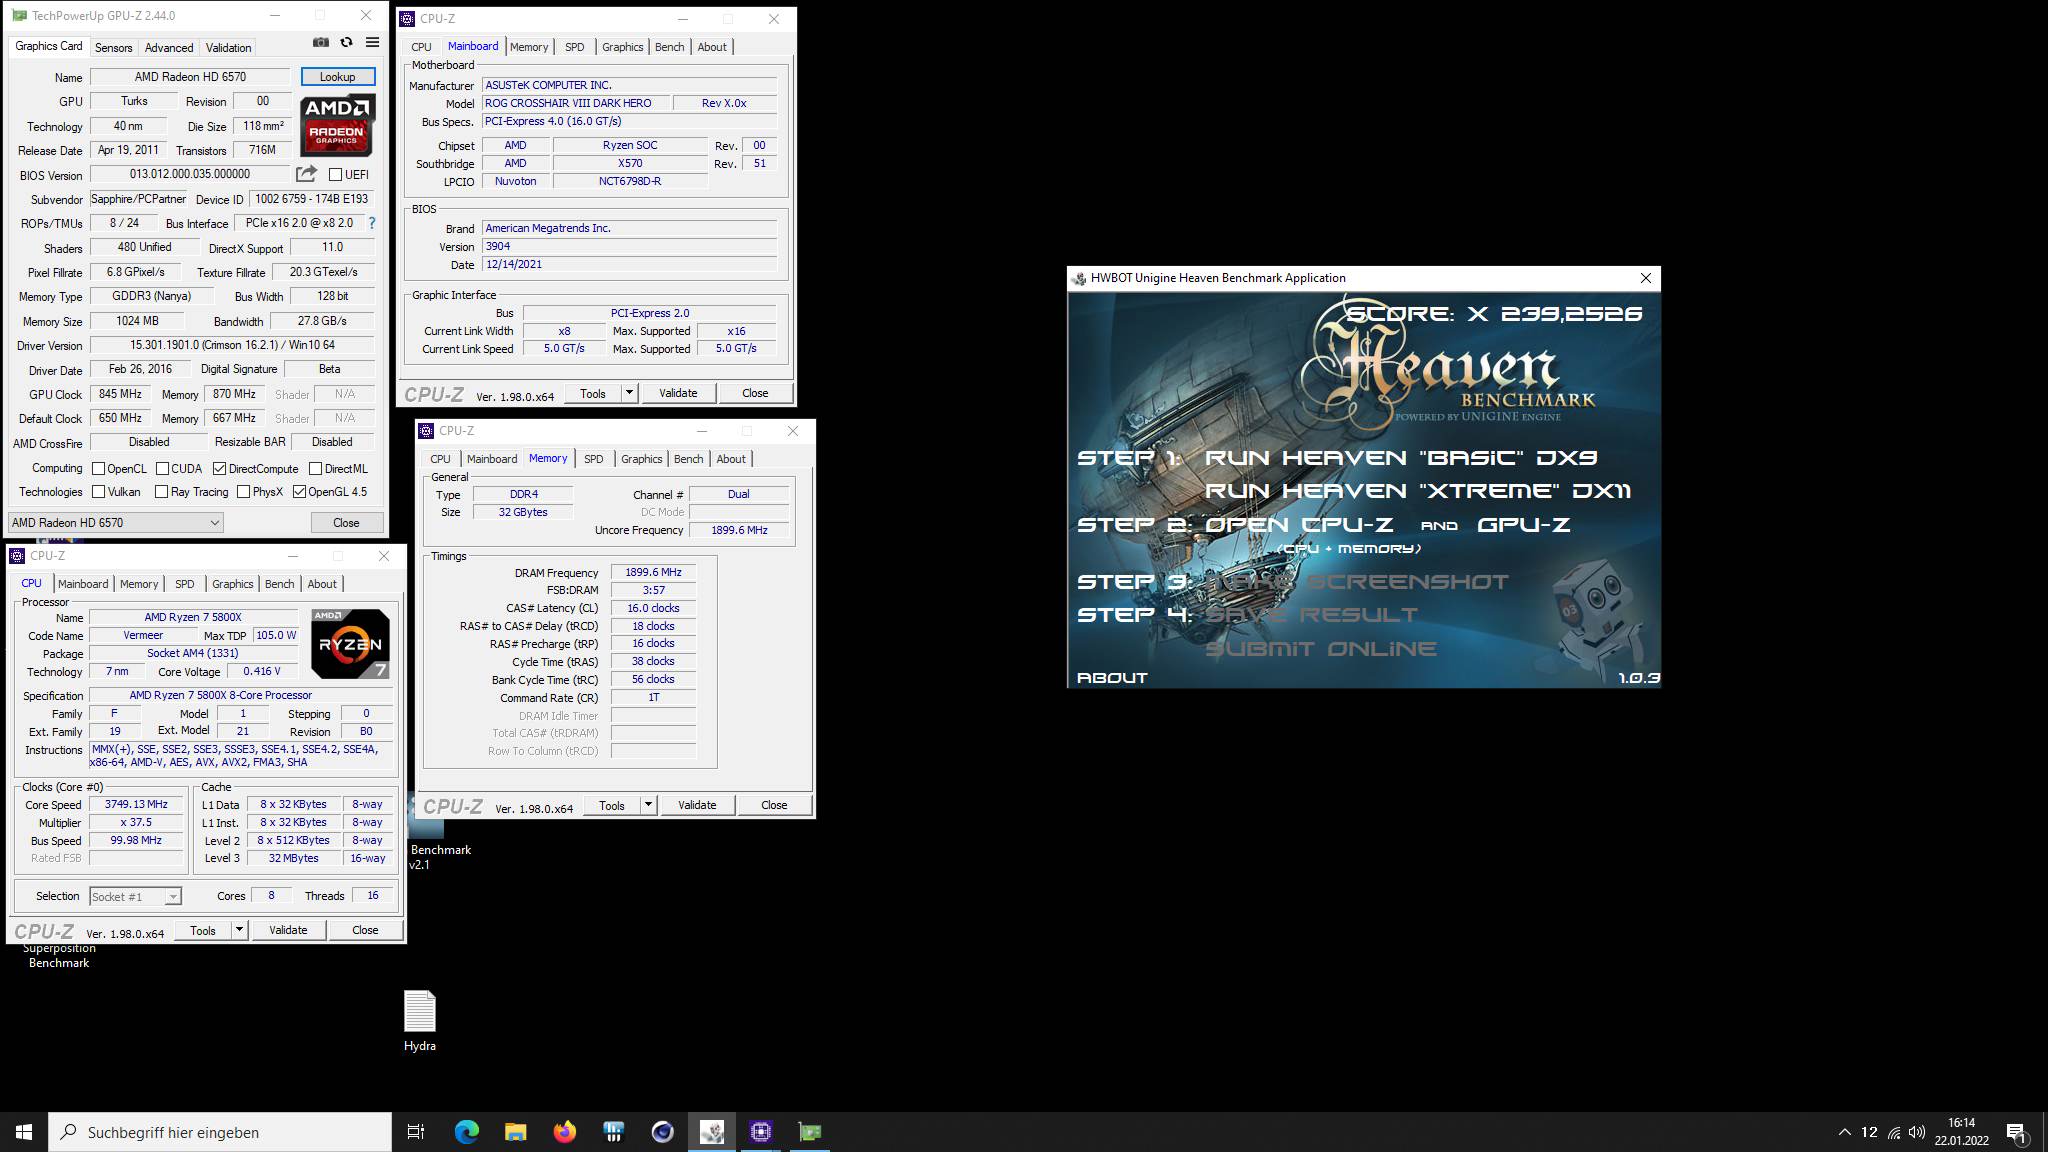Switch to HWBOT Heaven app in taskbar
The height and width of the screenshot is (1152, 2048).
[711, 1132]
